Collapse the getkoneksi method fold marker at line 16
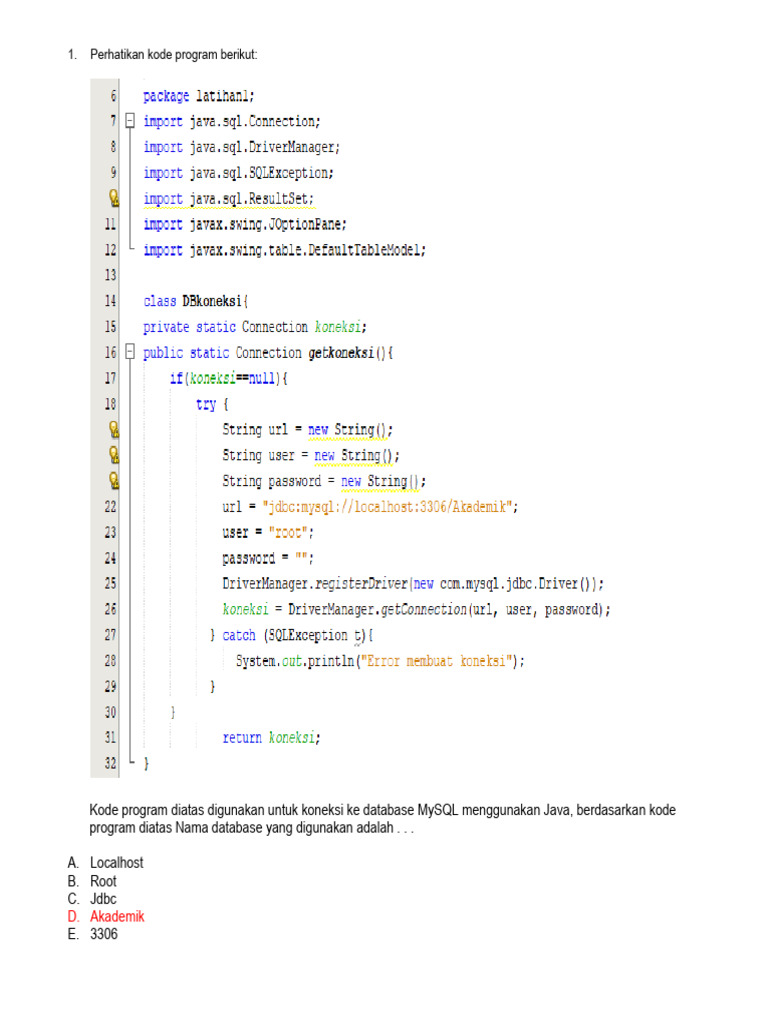Image resolution: width=768 pixels, height=1024 pixels. [x=130, y=352]
